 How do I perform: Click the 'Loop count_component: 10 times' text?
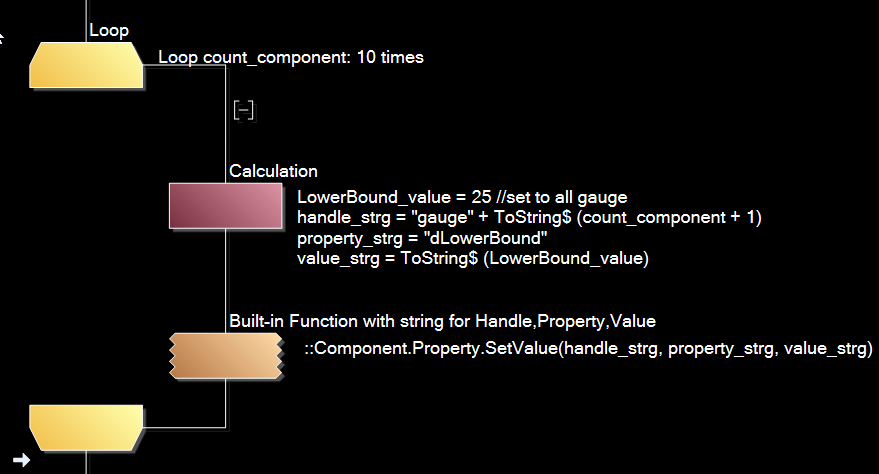click(x=291, y=57)
